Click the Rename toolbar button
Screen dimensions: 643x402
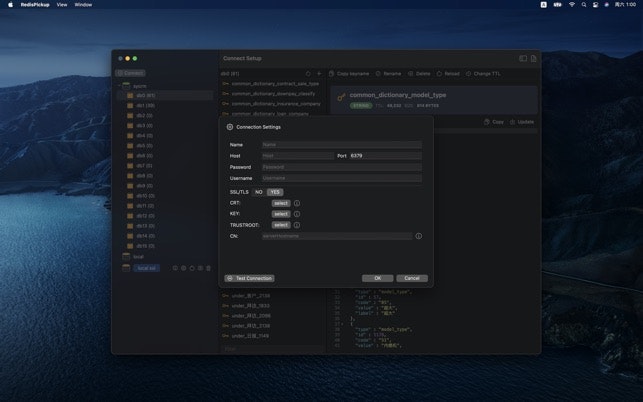click(388, 74)
